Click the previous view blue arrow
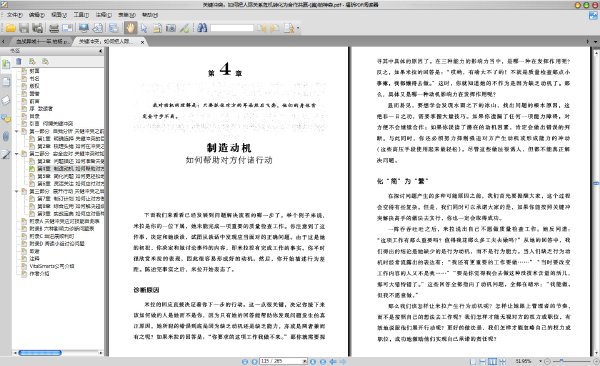The height and width of the screenshot is (366, 600). pyautogui.click(x=333, y=361)
